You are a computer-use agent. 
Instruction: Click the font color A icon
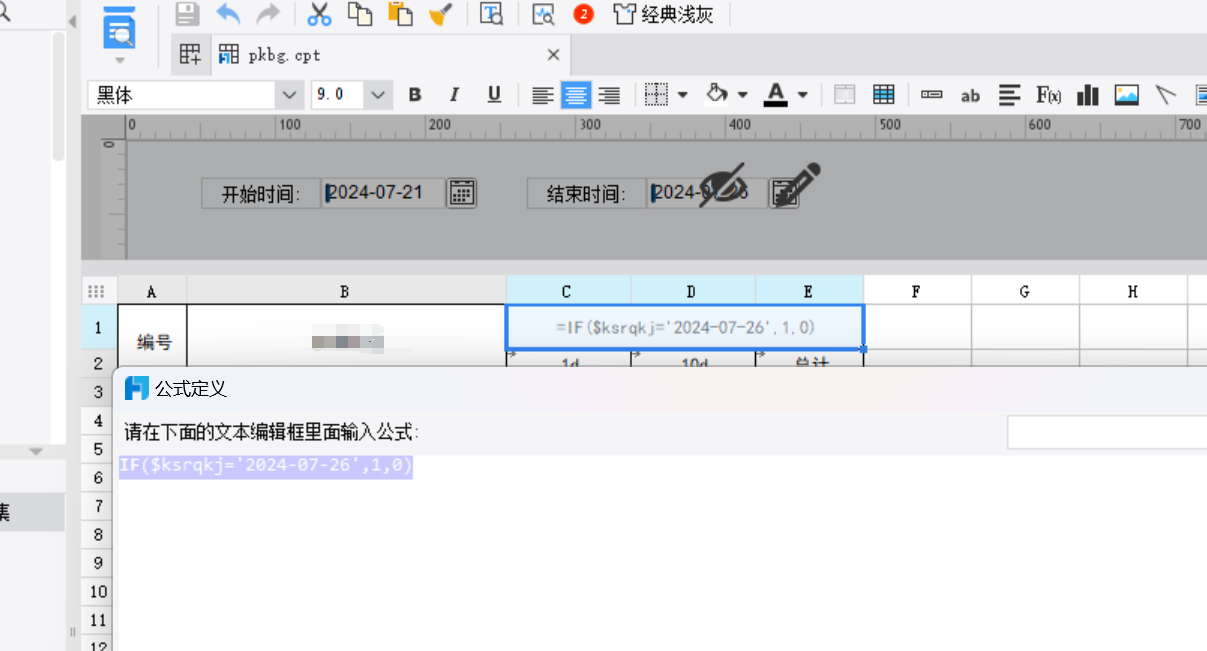(776, 95)
